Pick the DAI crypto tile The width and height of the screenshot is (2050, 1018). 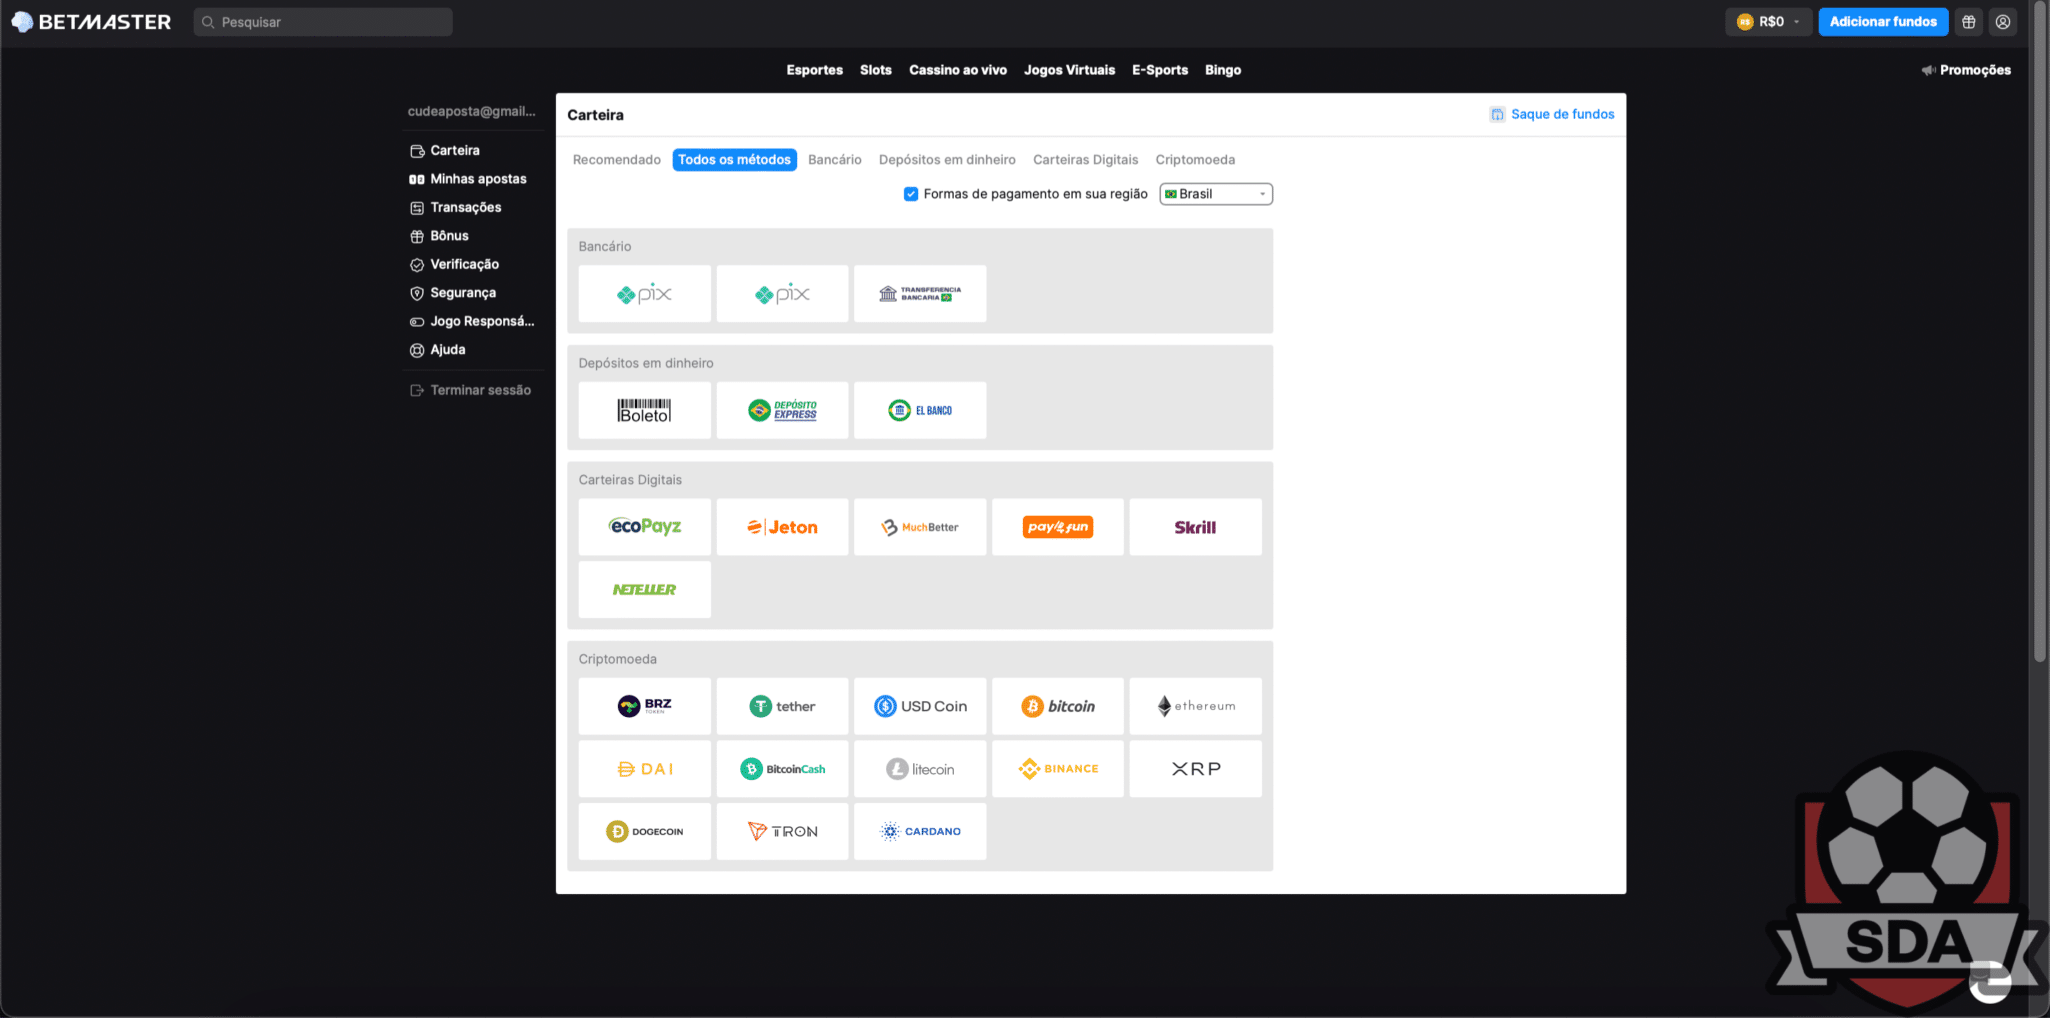(x=645, y=769)
